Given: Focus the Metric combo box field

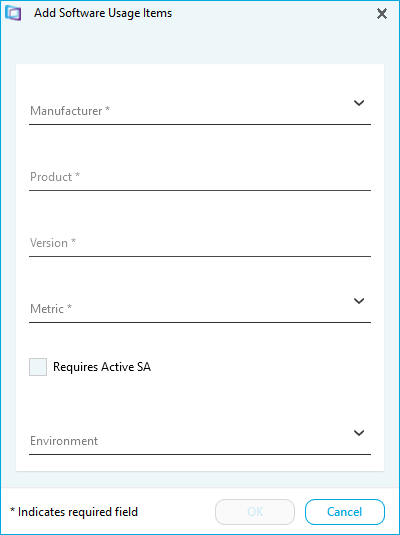Looking at the screenshot, I should tap(200, 308).
